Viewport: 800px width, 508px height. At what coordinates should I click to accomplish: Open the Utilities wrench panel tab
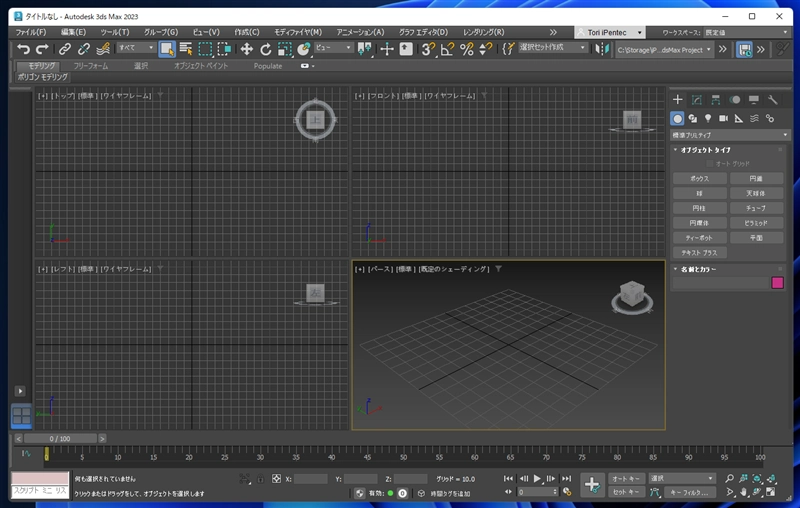coord(772,99)
